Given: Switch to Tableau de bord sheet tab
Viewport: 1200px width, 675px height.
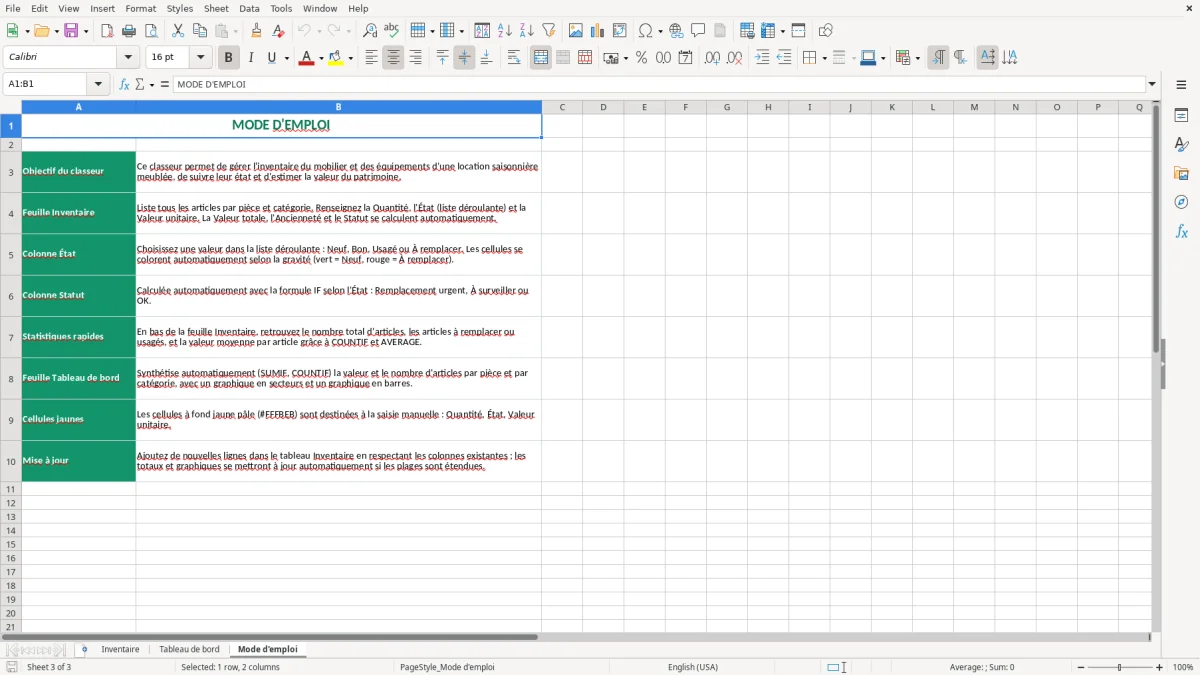Looking at the screenshot, I should (189, 649).
